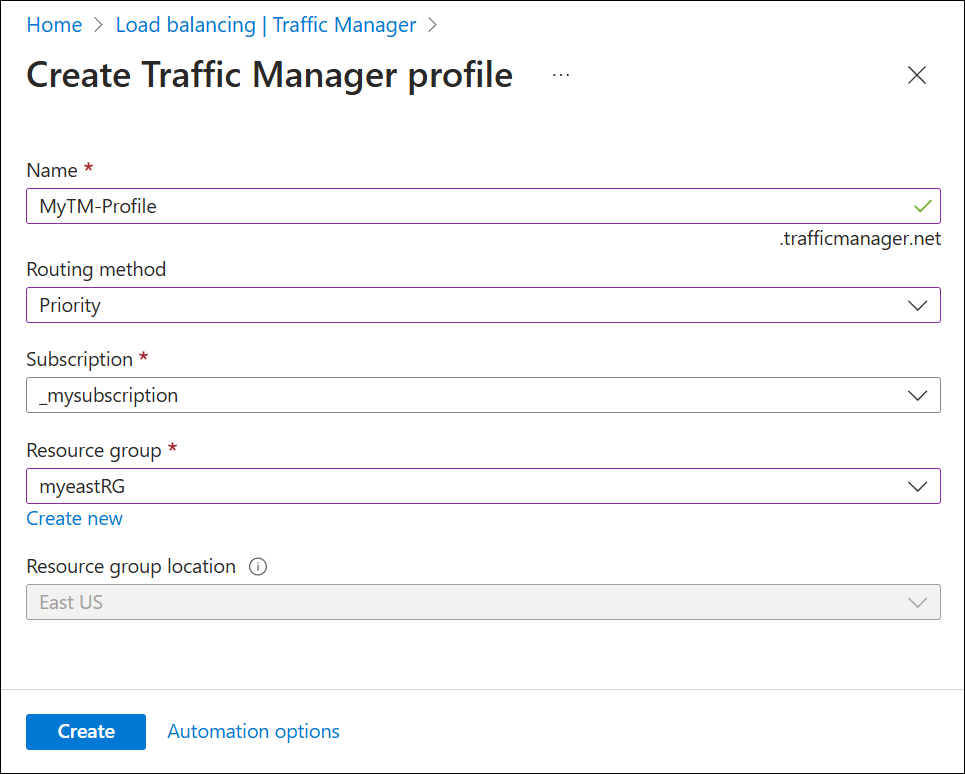Close the Create Traffic Manager profile pane

point(917,74)
